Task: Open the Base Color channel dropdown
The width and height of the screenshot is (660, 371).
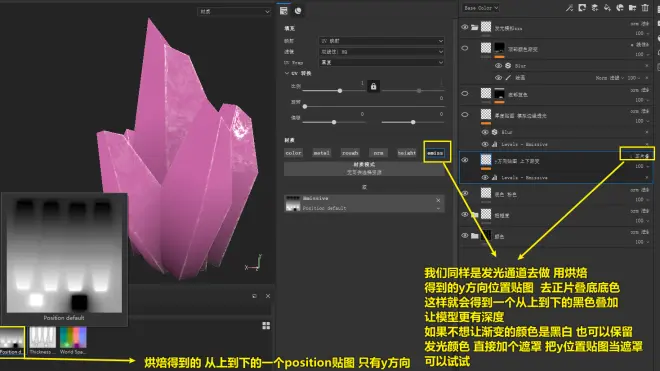Action: coord(480,8)
